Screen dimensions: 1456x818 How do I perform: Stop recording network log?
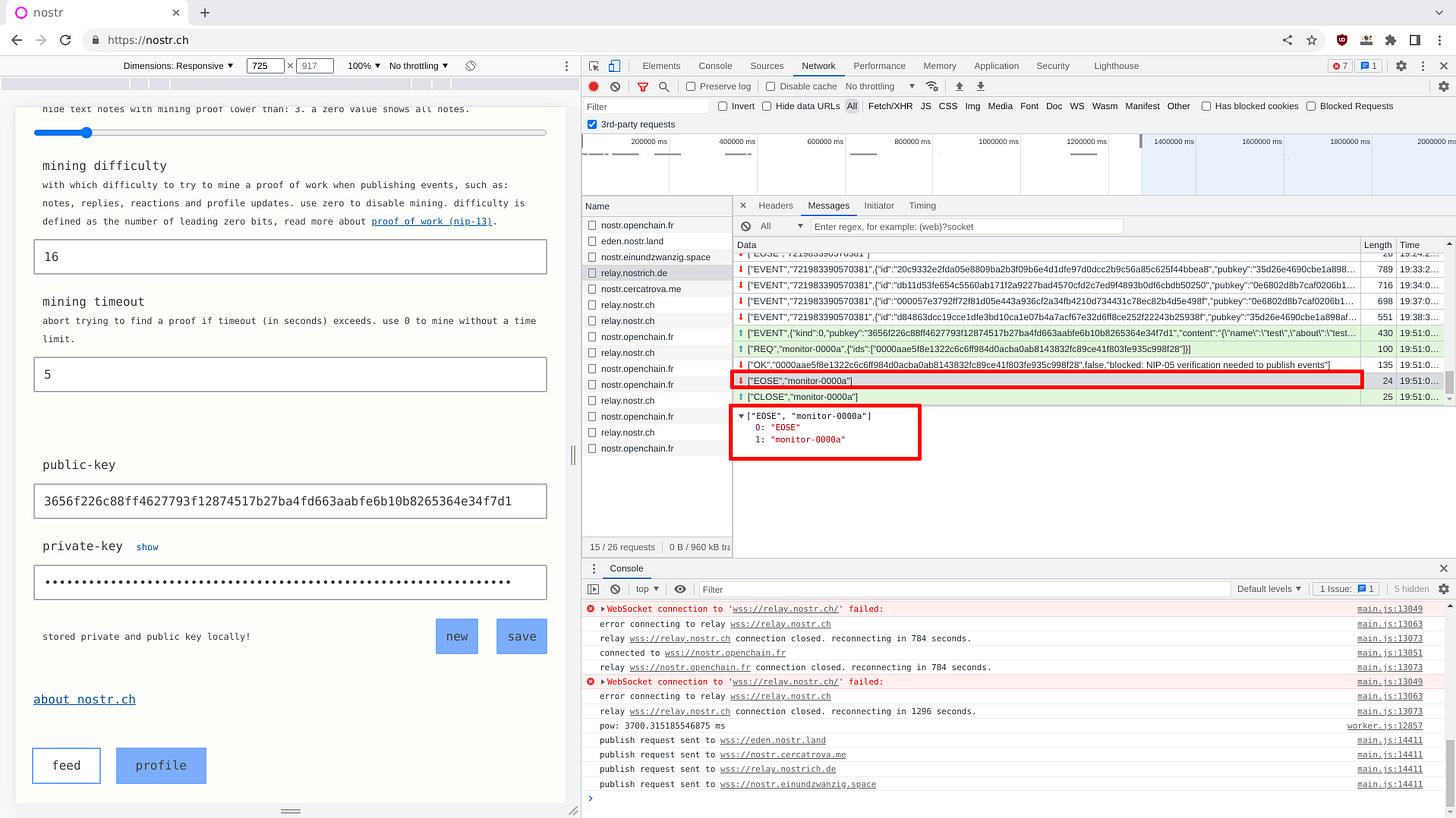593,86
